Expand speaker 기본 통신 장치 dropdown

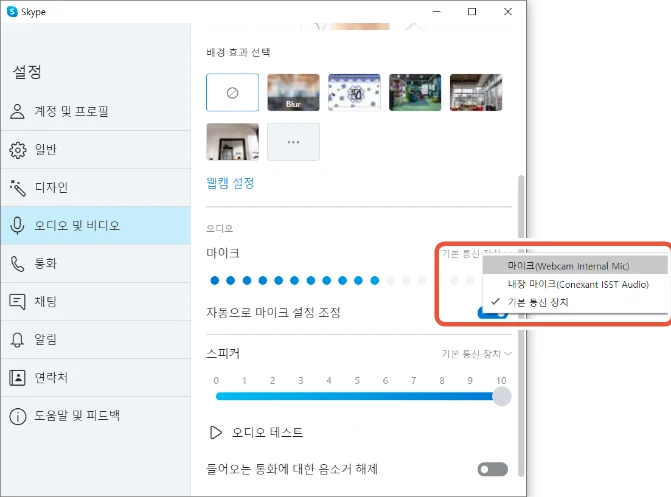pos(477,354)
